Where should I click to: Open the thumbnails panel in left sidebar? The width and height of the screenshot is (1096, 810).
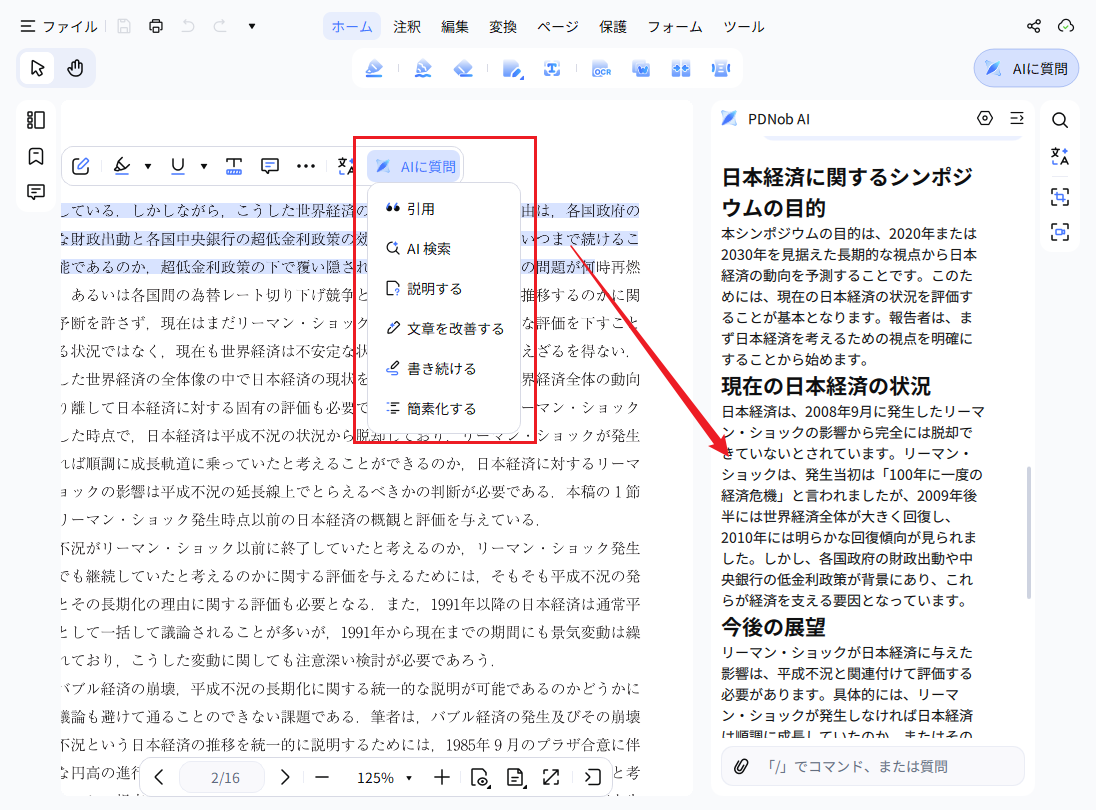[x=36, y=120]
